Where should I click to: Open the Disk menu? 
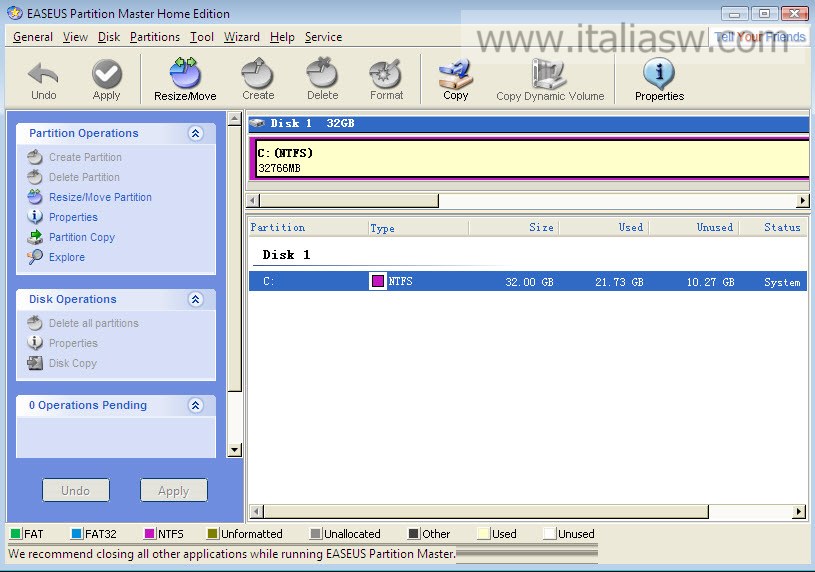tap(109, 37)
